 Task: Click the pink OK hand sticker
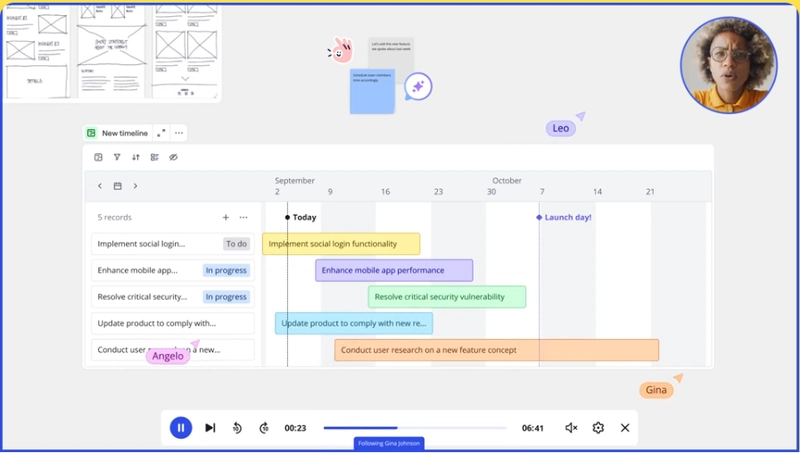(341, 50)
